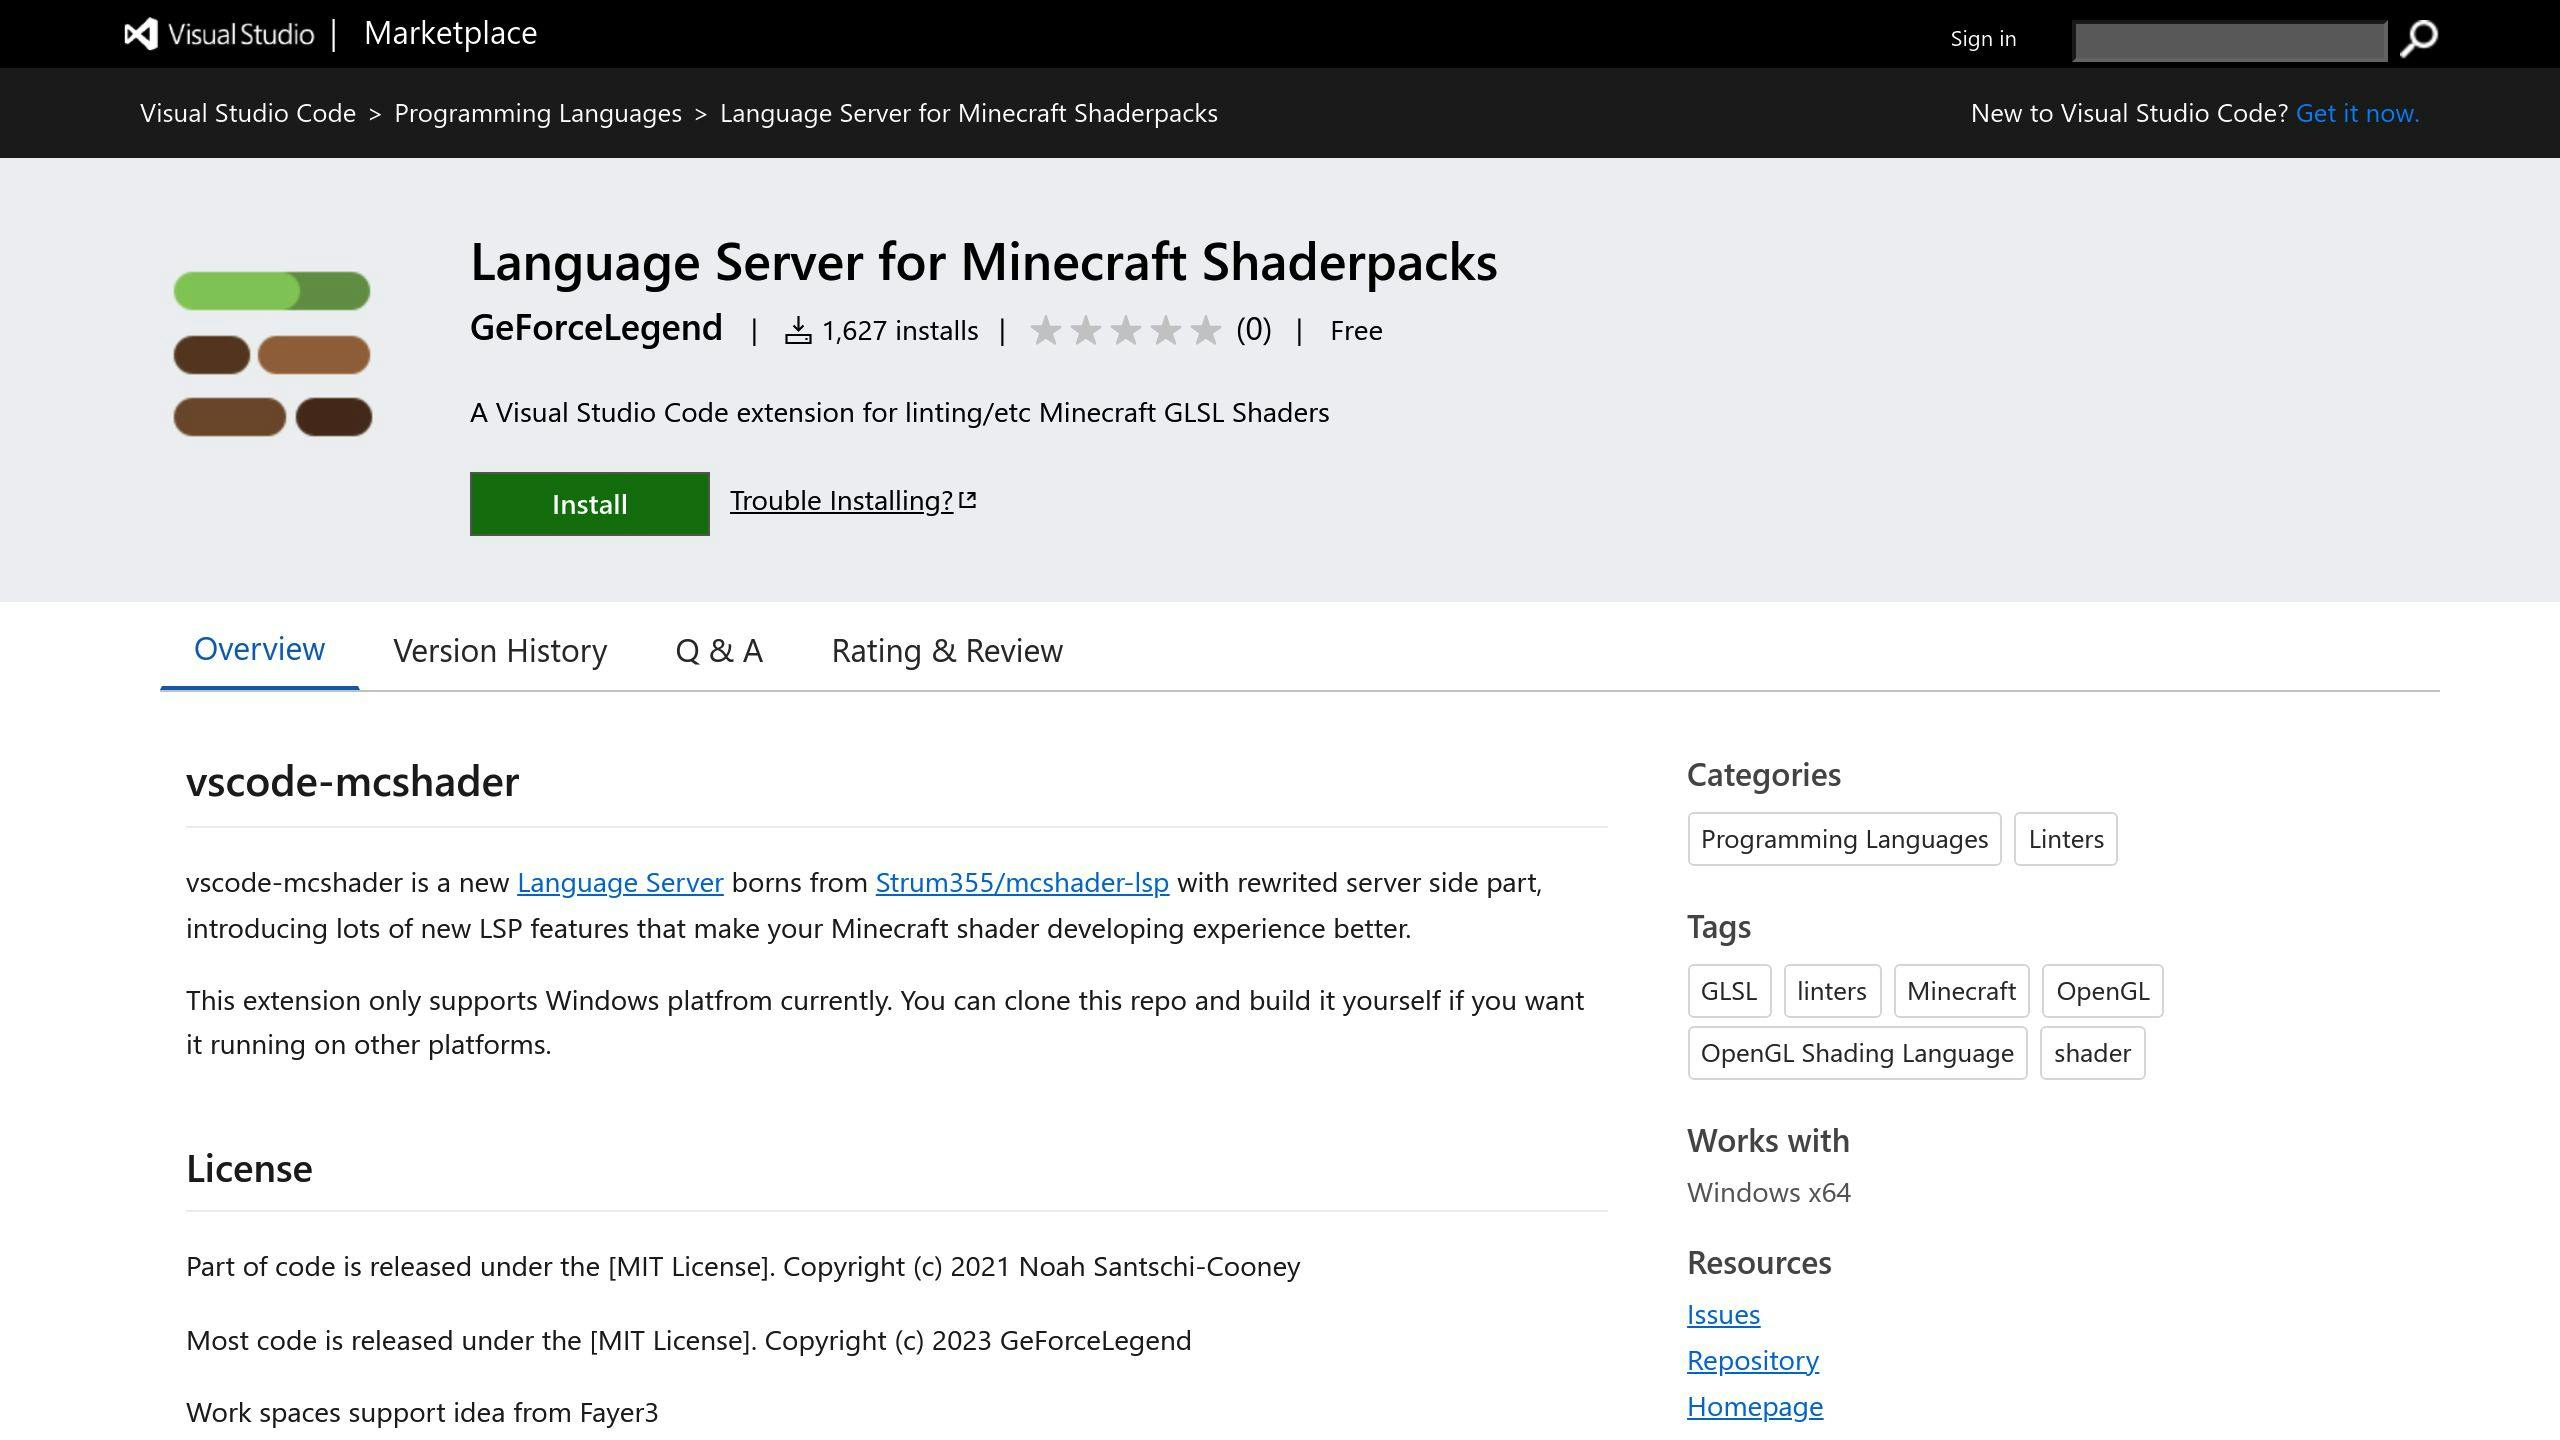Open the Repository resource link
Screen dimensions: 2560x1440
1753,1360
